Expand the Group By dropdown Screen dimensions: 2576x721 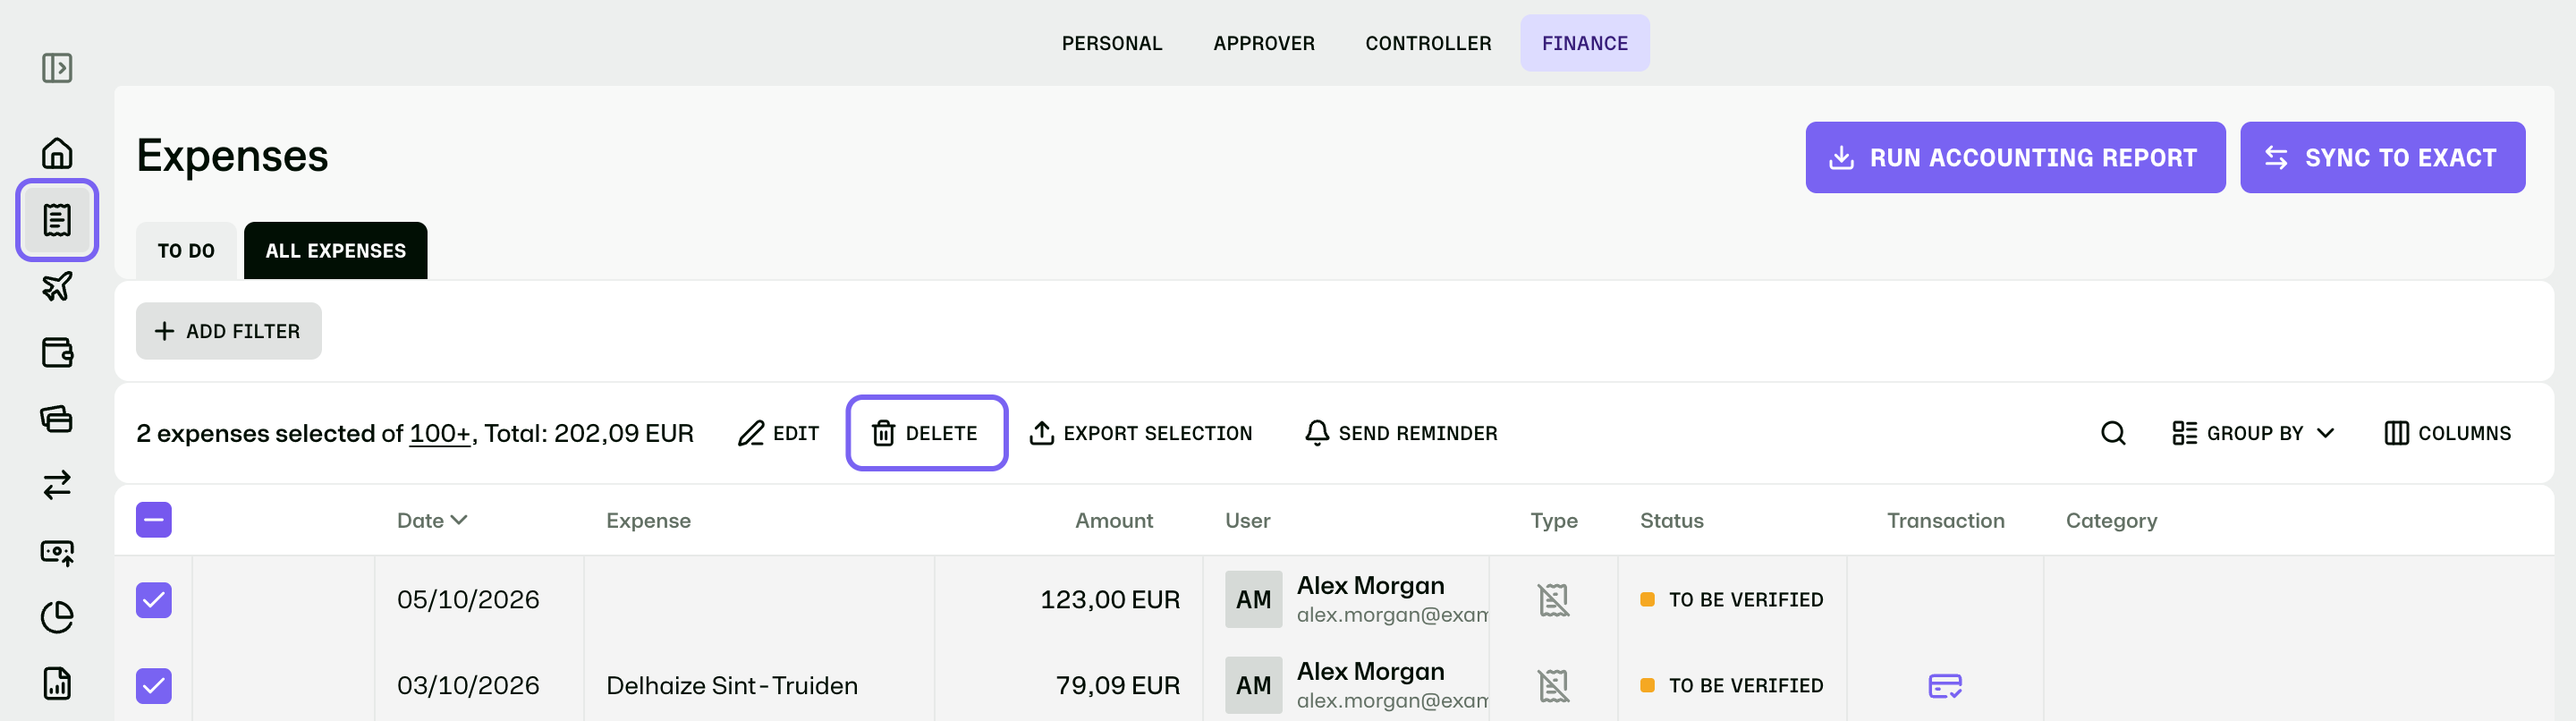[2253, 433]
